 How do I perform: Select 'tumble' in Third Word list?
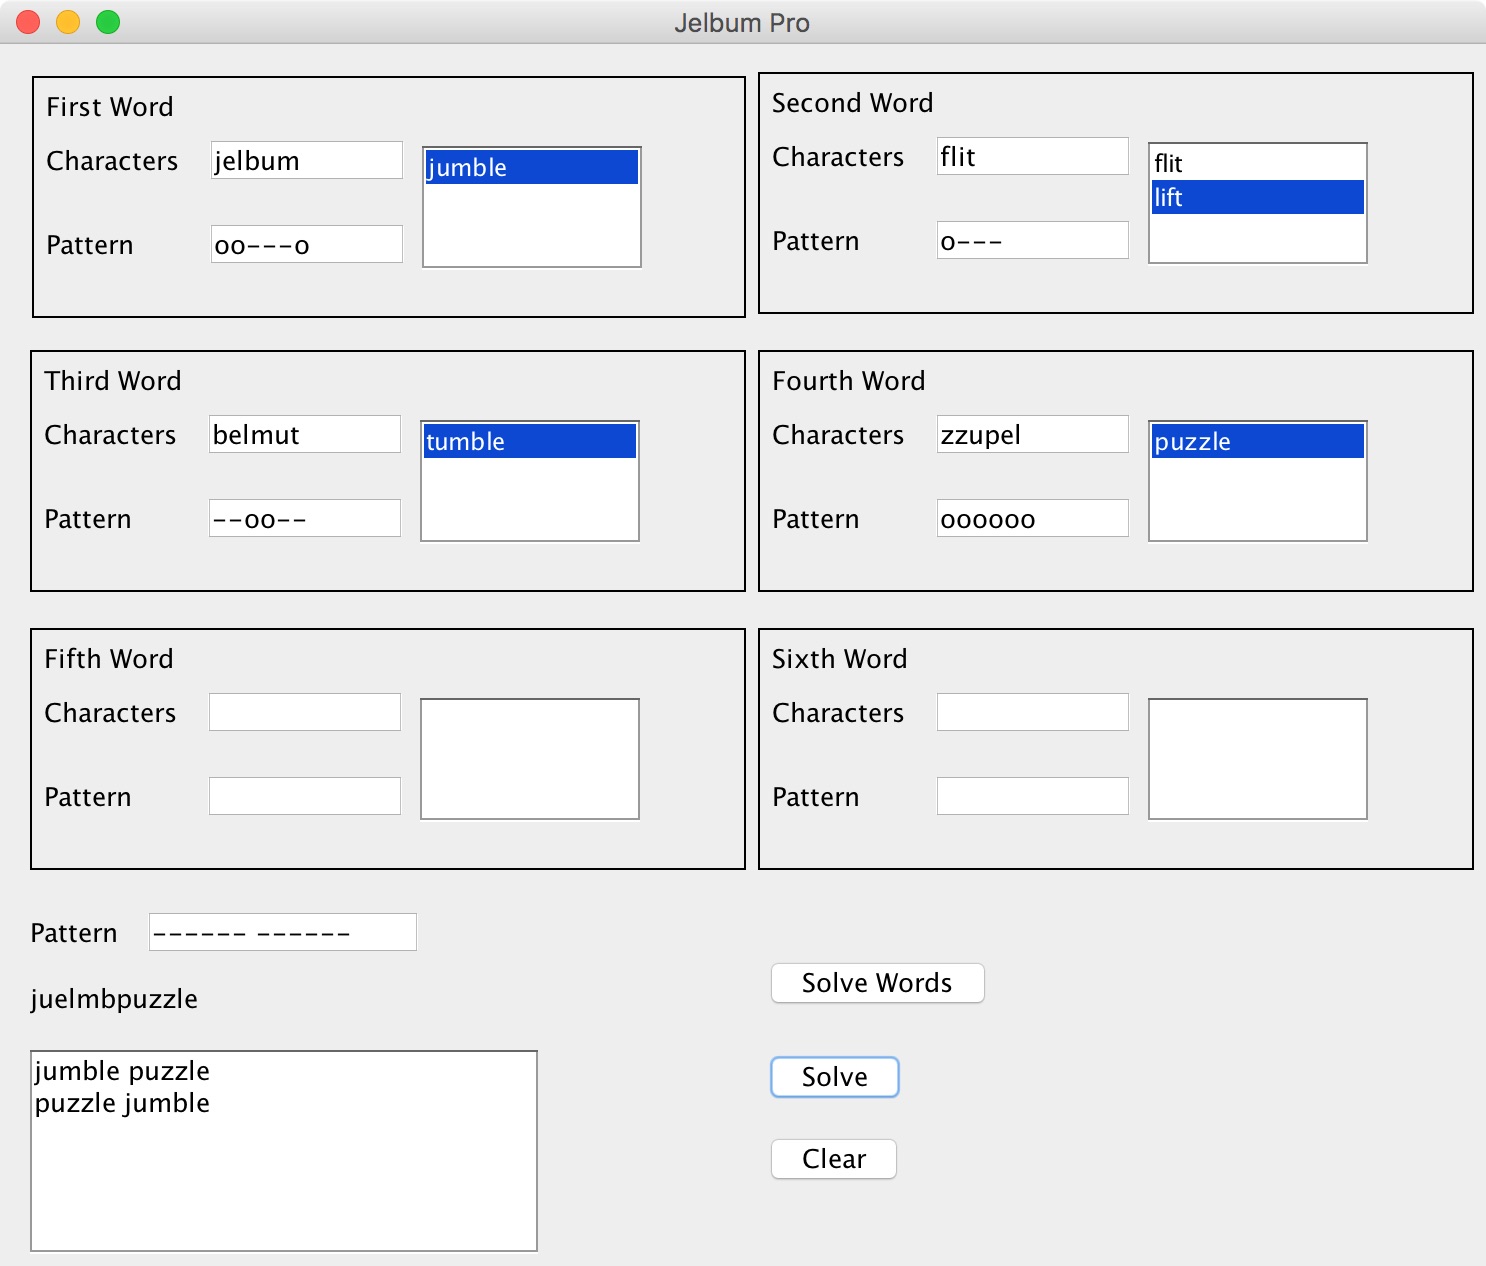(529, 442)
